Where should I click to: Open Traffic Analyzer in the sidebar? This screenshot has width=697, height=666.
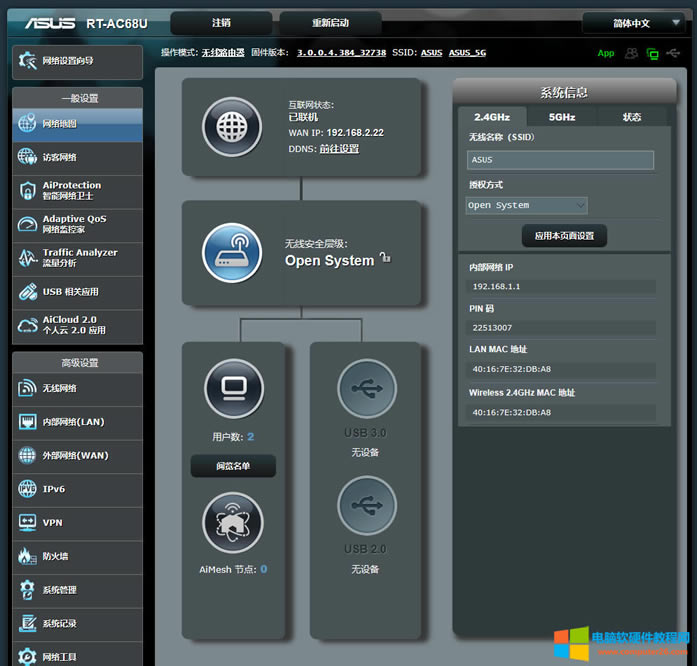pyautogui.click(x=77, y=258)
